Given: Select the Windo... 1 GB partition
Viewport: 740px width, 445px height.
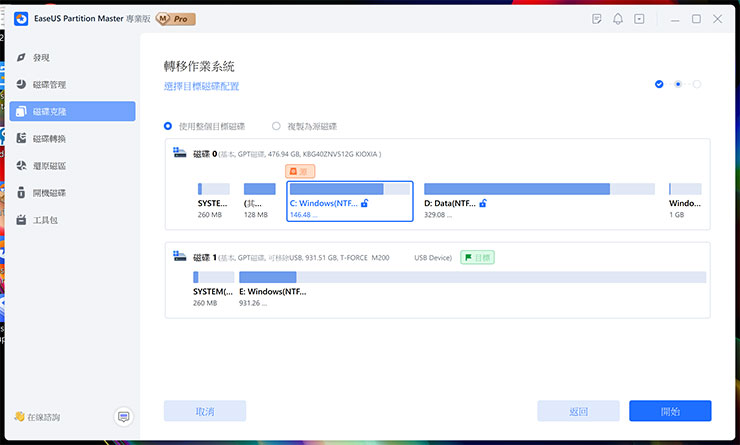Looking at the screenshot, I should (x=685, y=201).
